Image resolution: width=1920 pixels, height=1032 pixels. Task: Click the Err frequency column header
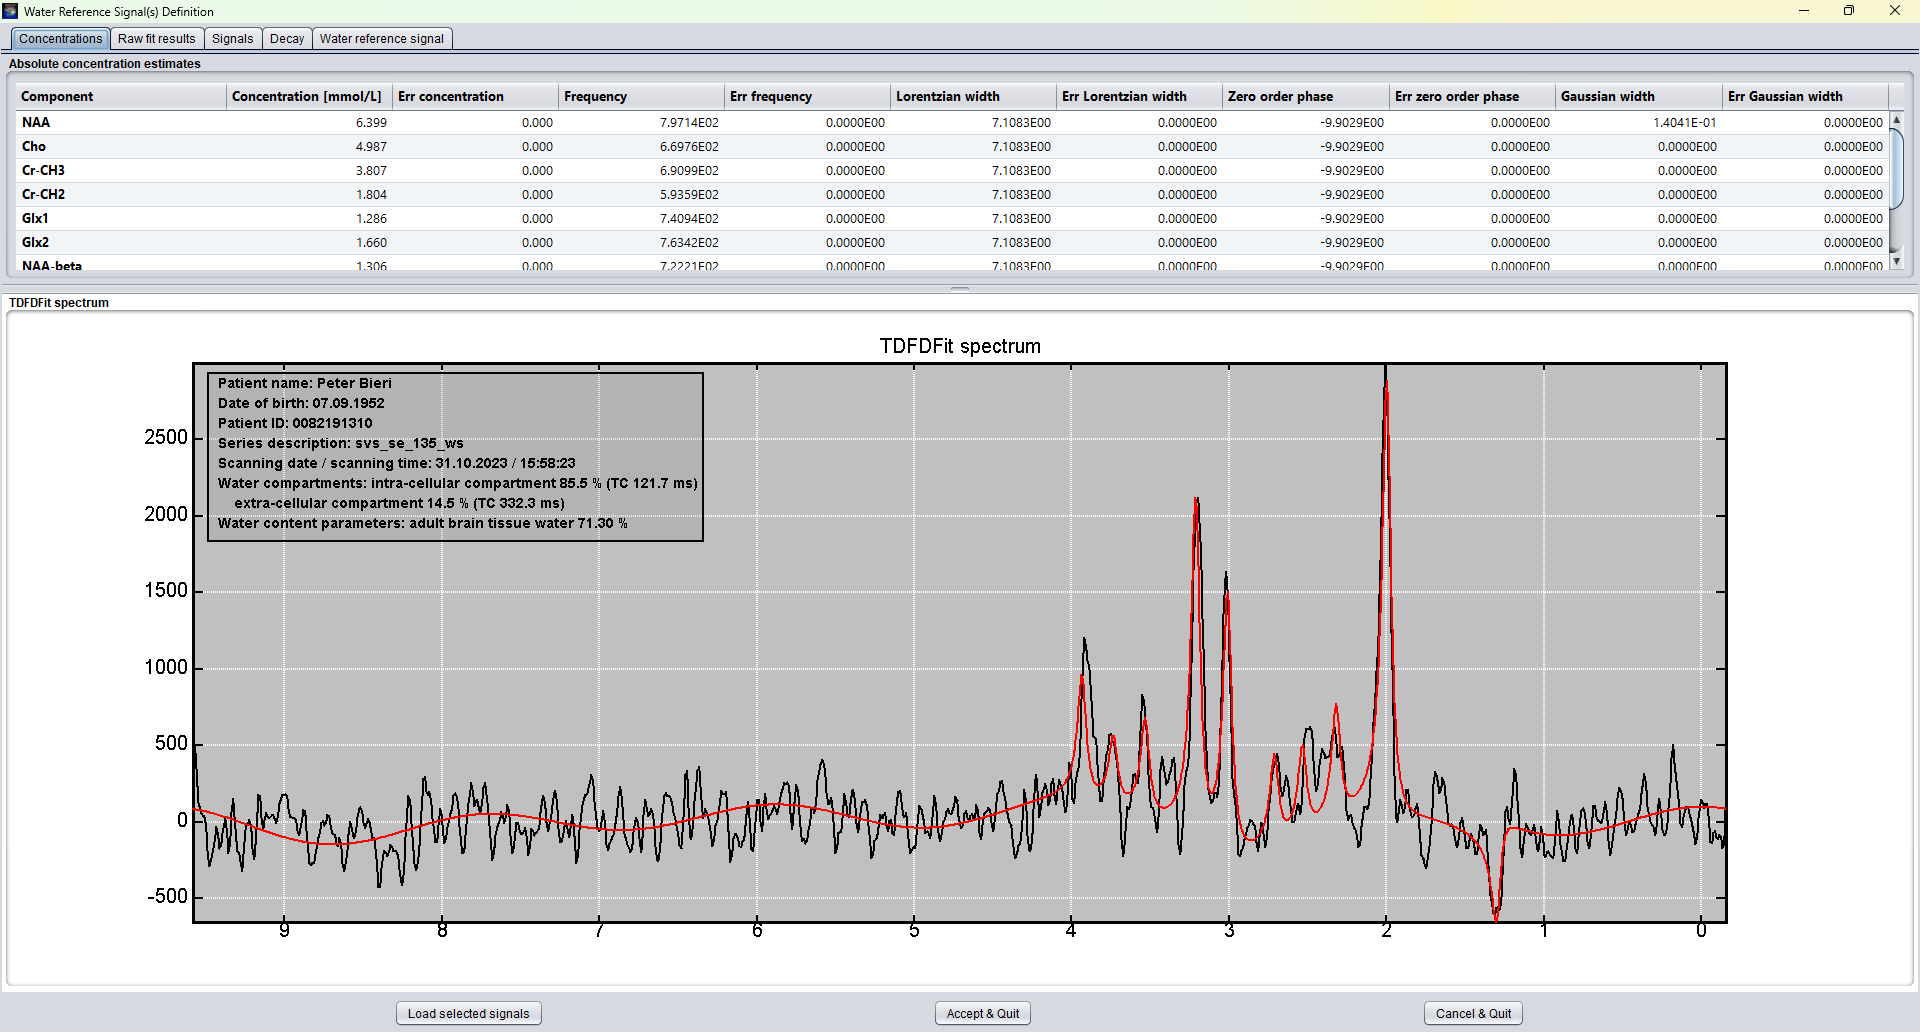(807, 97)
